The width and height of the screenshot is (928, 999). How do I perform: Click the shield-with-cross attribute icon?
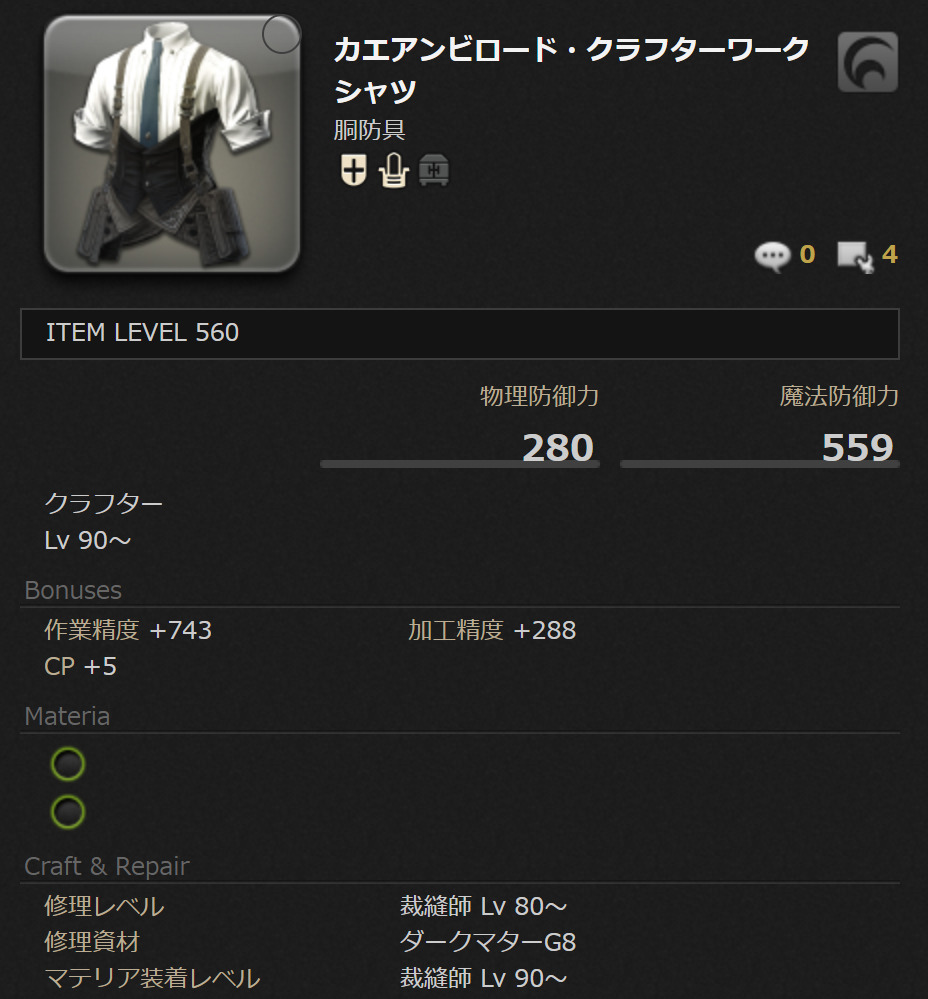click(x=353, y=170)
